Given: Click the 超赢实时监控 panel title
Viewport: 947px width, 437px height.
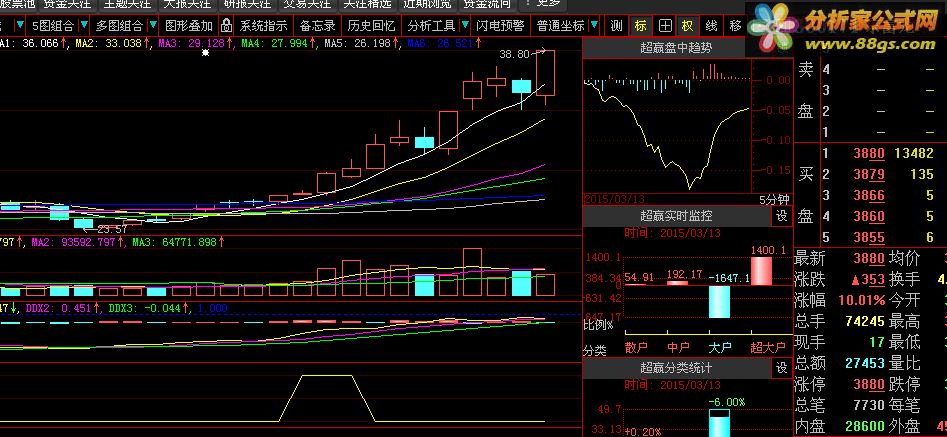Looking at the screenshot, I should (676, 215).
